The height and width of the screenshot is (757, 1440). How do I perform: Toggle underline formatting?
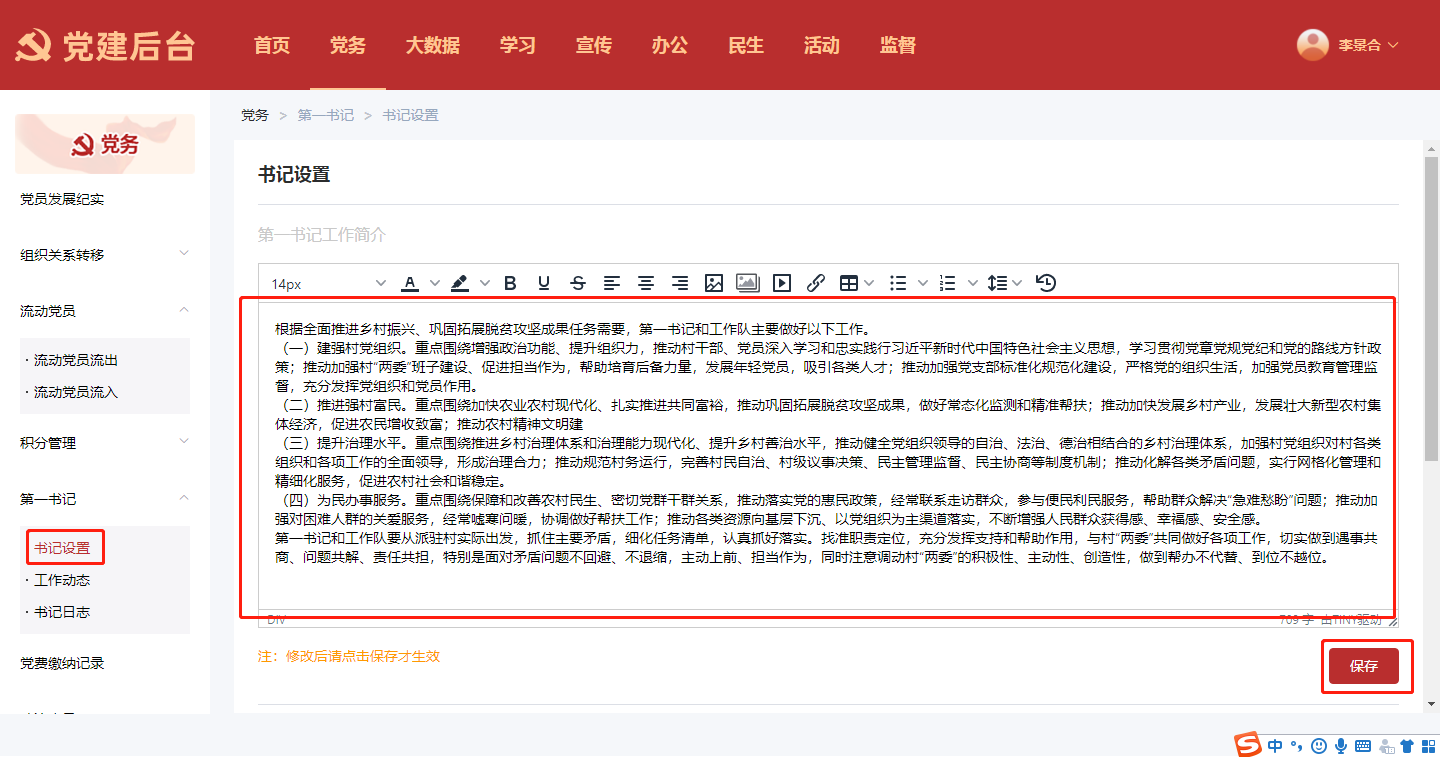click(544, 283)
